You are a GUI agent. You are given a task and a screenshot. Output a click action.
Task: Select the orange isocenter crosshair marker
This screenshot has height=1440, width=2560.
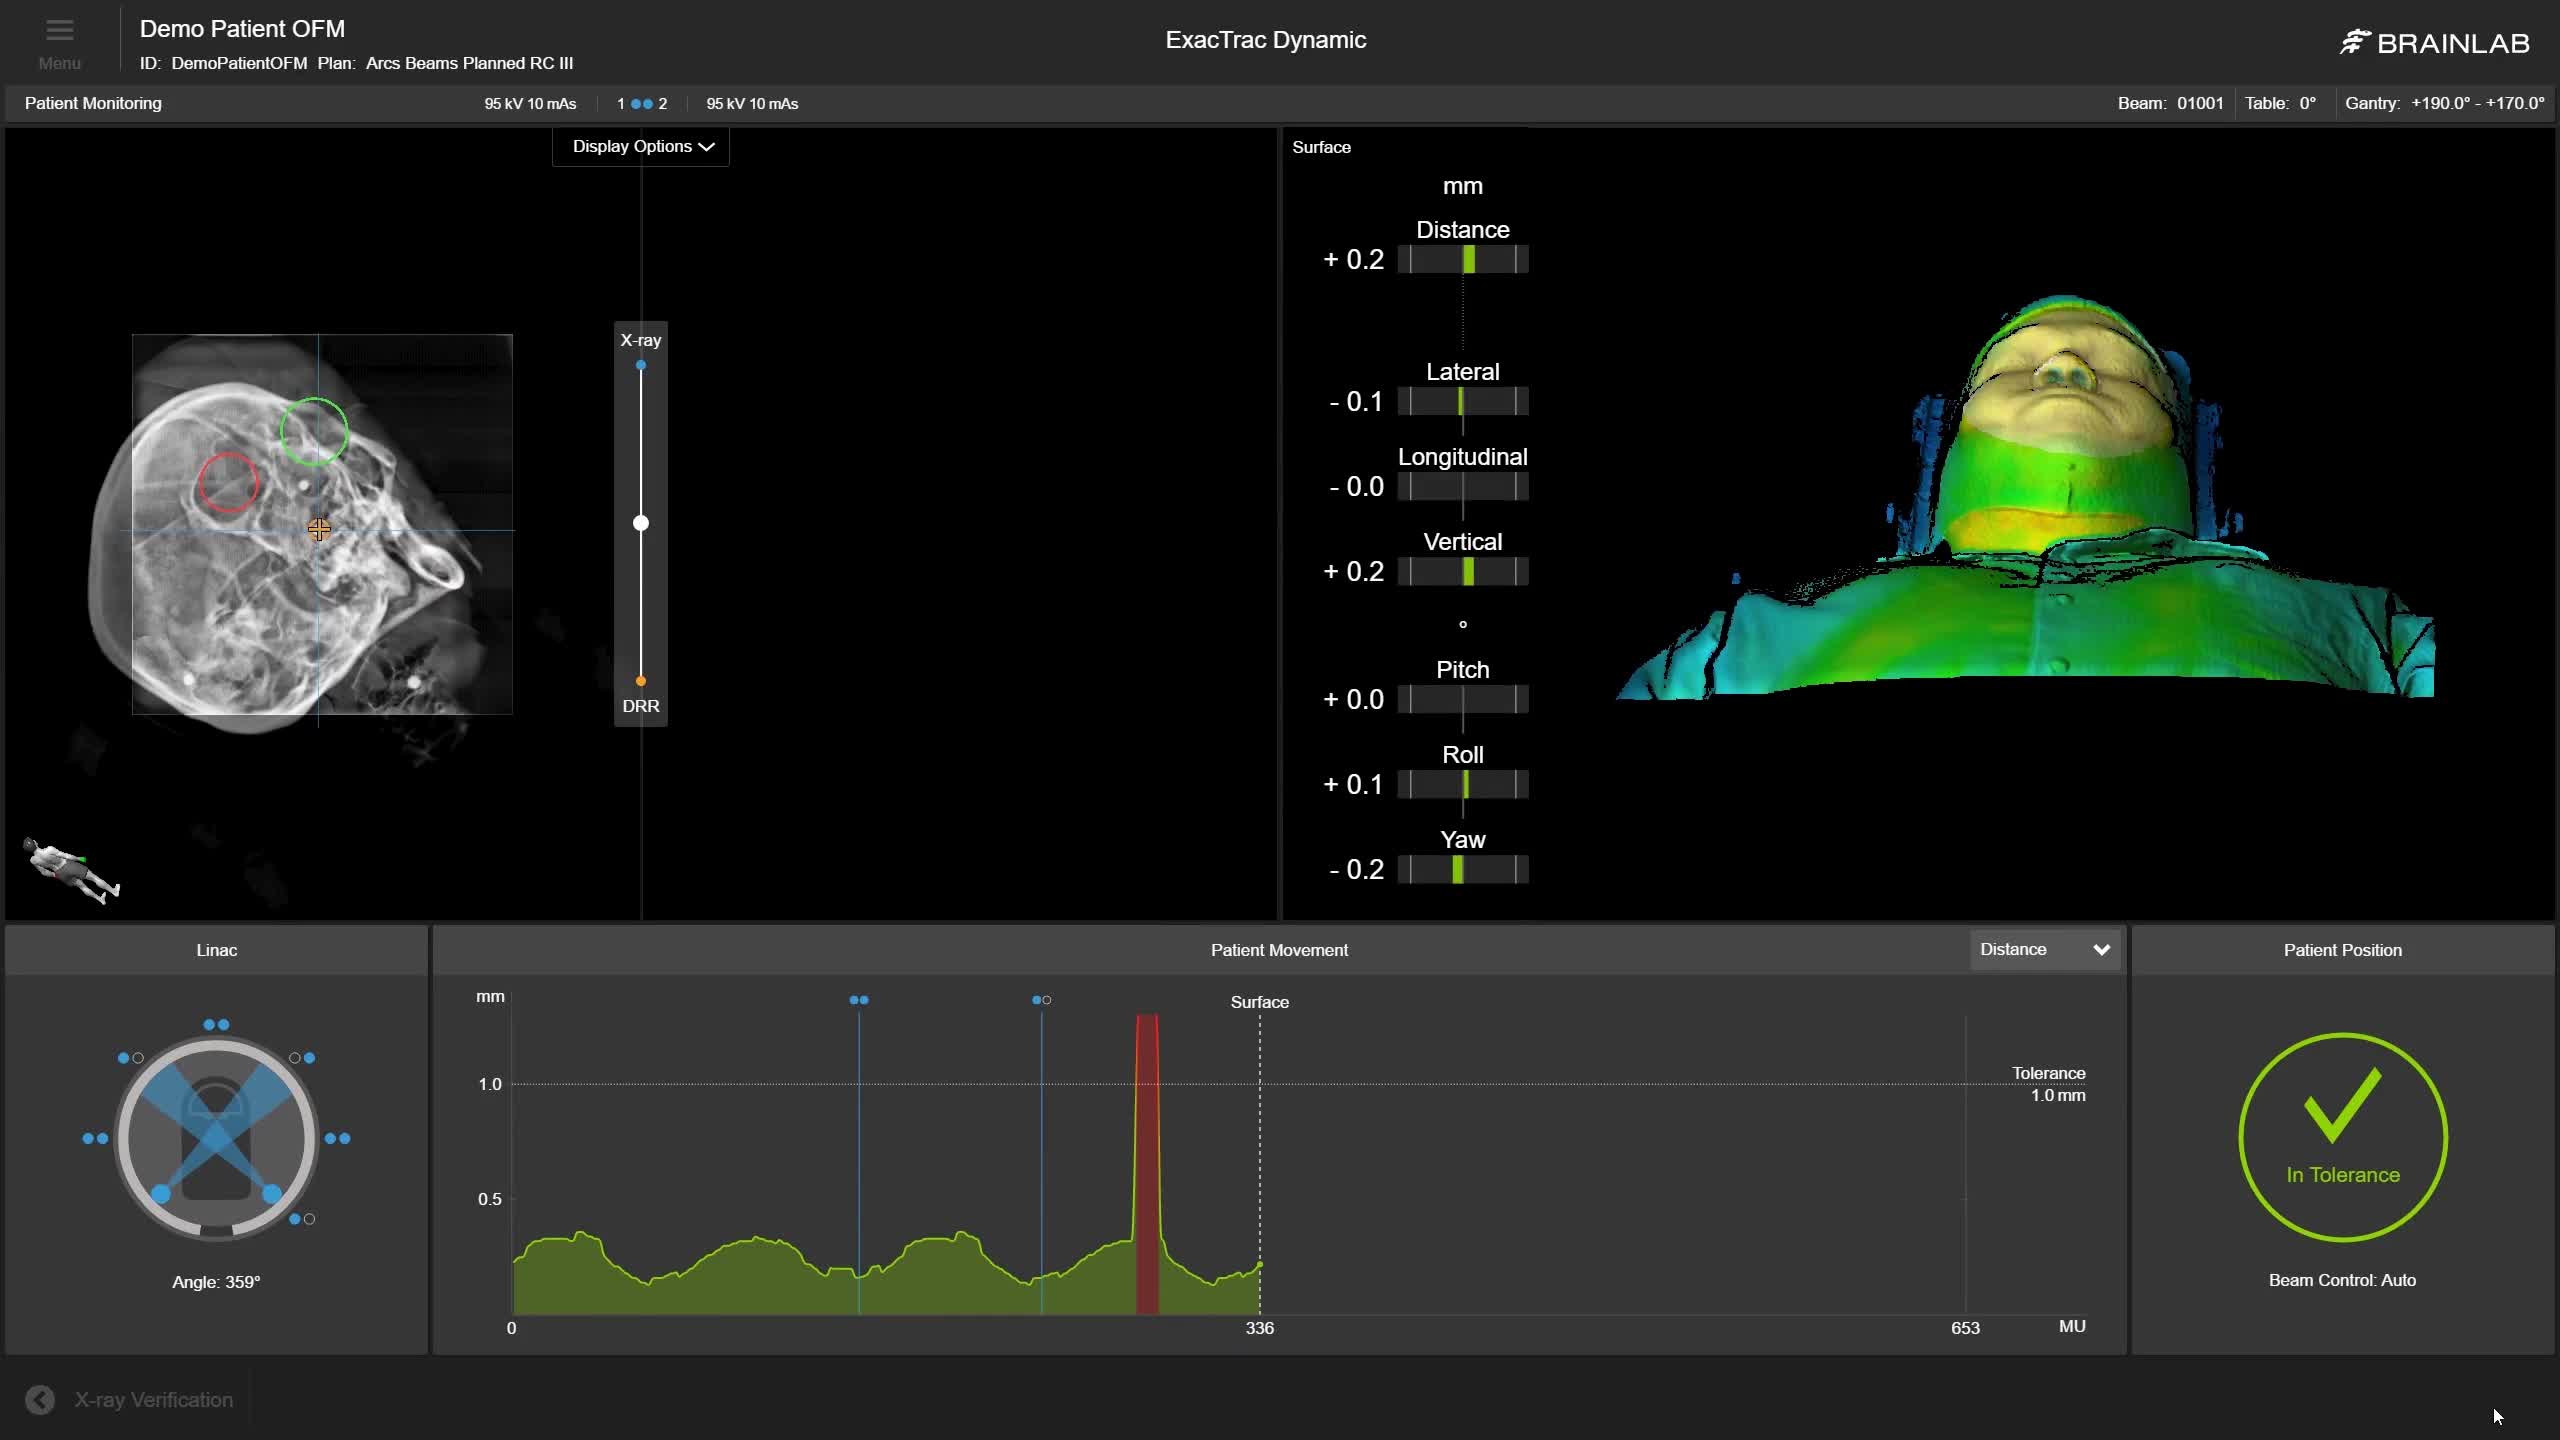click(319, 529)
